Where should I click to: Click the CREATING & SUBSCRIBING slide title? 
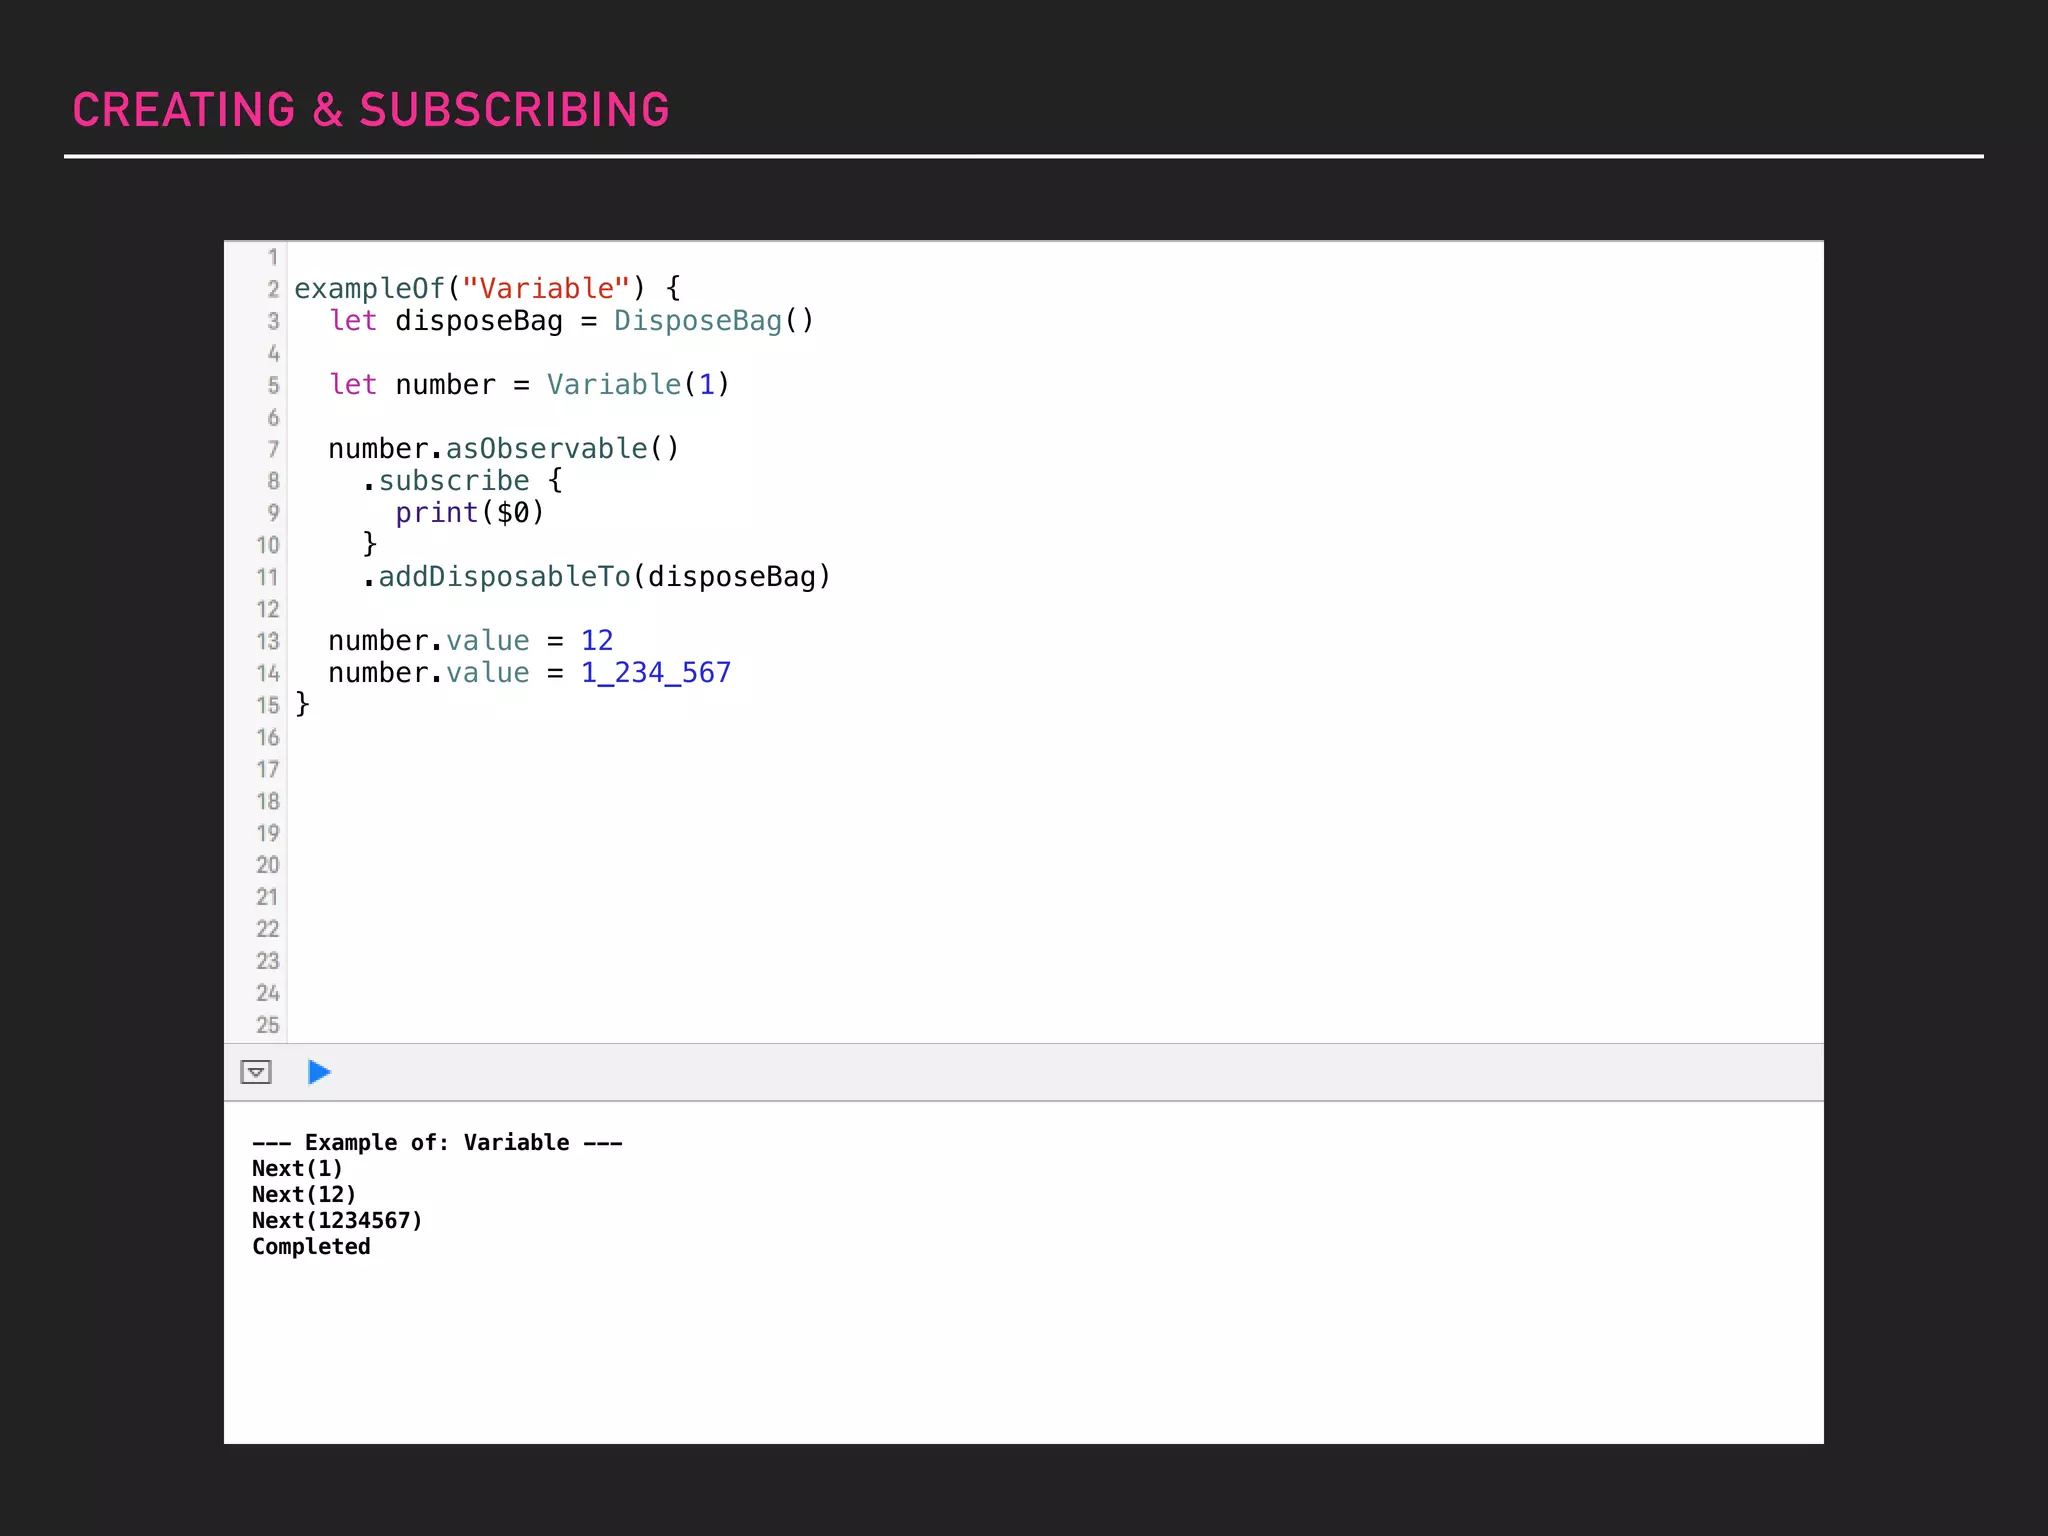pyautogui.click(x=371, y=110)
